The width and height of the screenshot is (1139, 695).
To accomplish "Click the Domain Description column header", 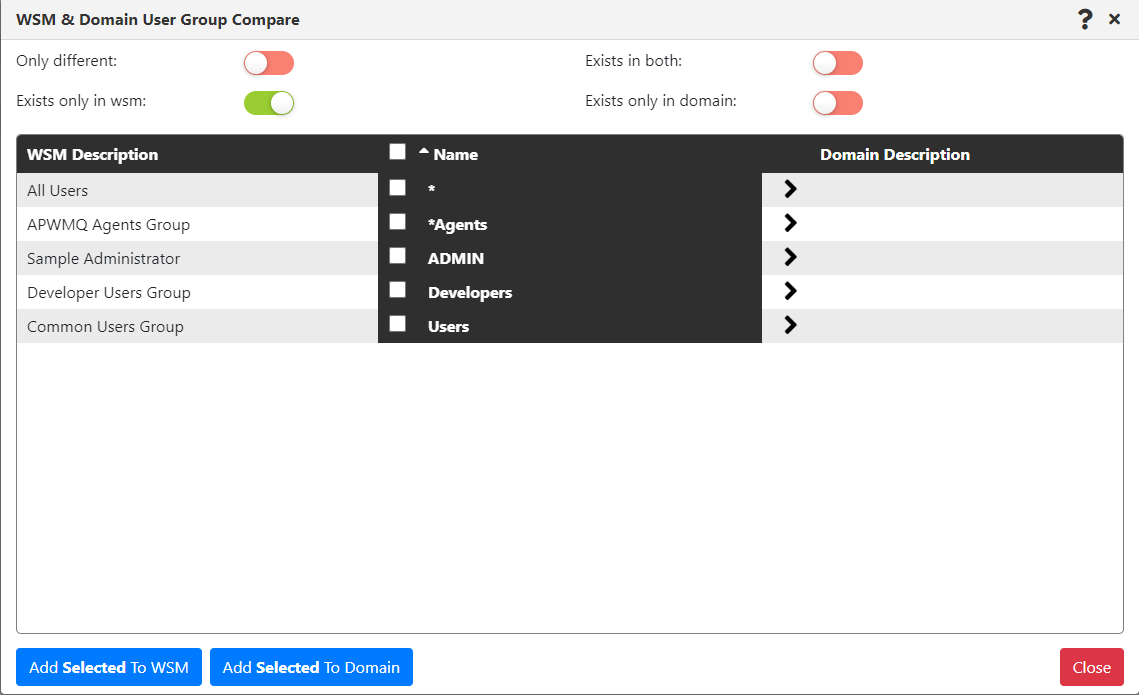I will point(895,155).
